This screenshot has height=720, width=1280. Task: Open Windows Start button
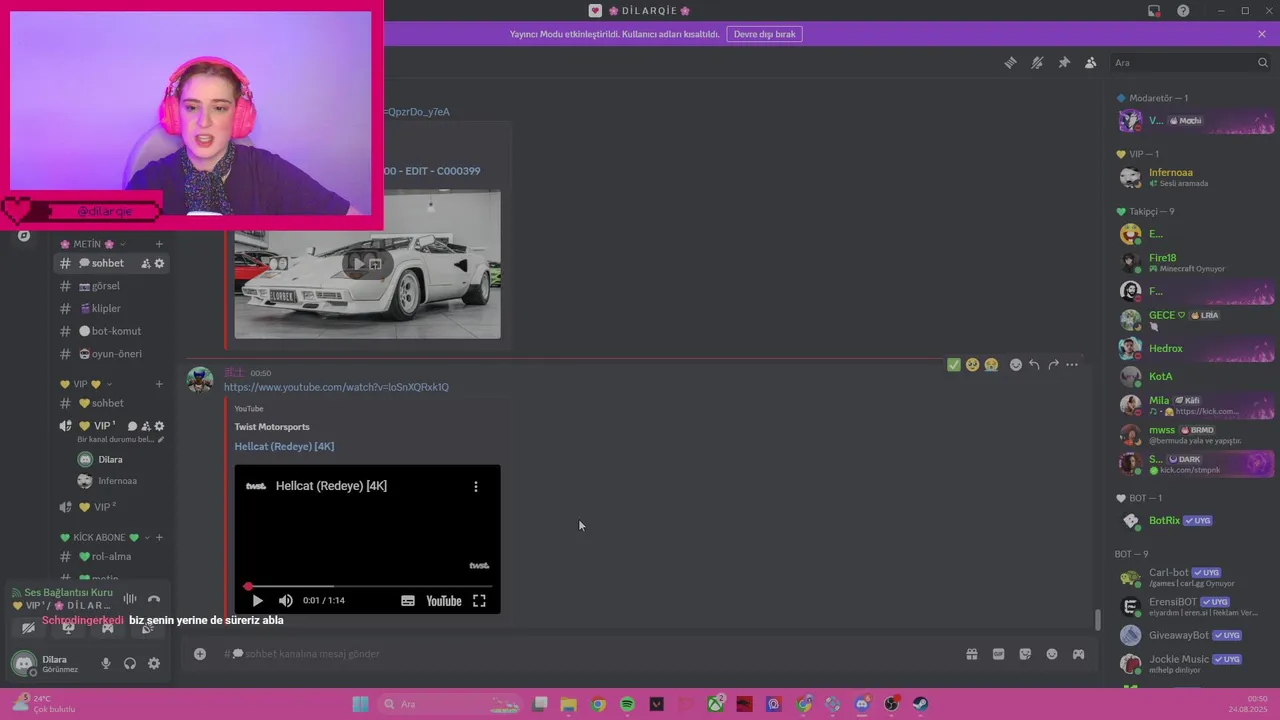pos(360,704)
